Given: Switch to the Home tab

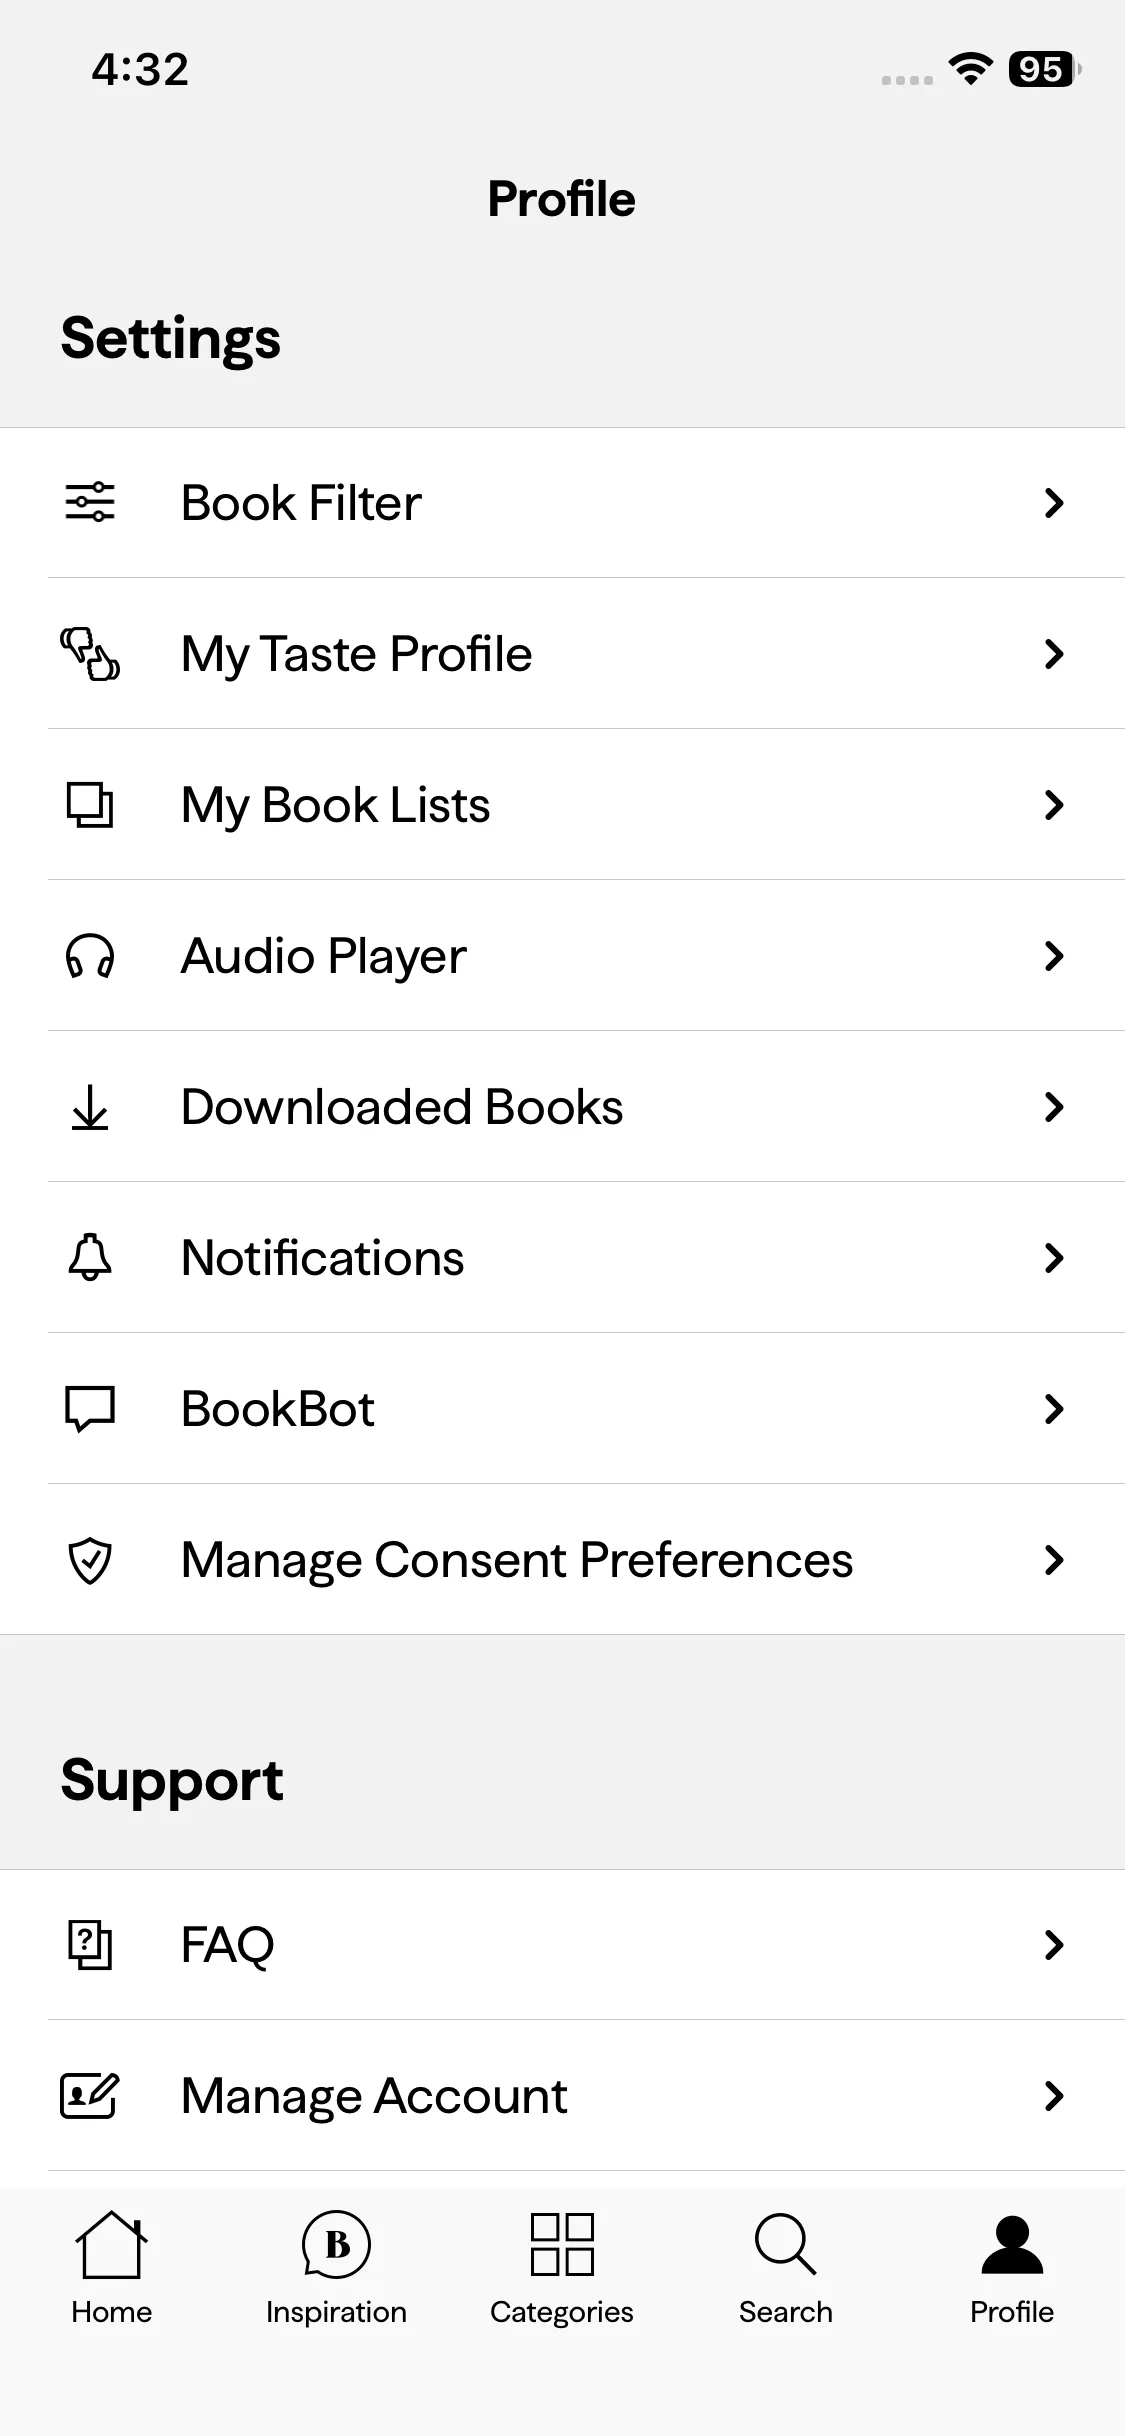Looking at the screenshot, I should click(x=111, y=2268).
